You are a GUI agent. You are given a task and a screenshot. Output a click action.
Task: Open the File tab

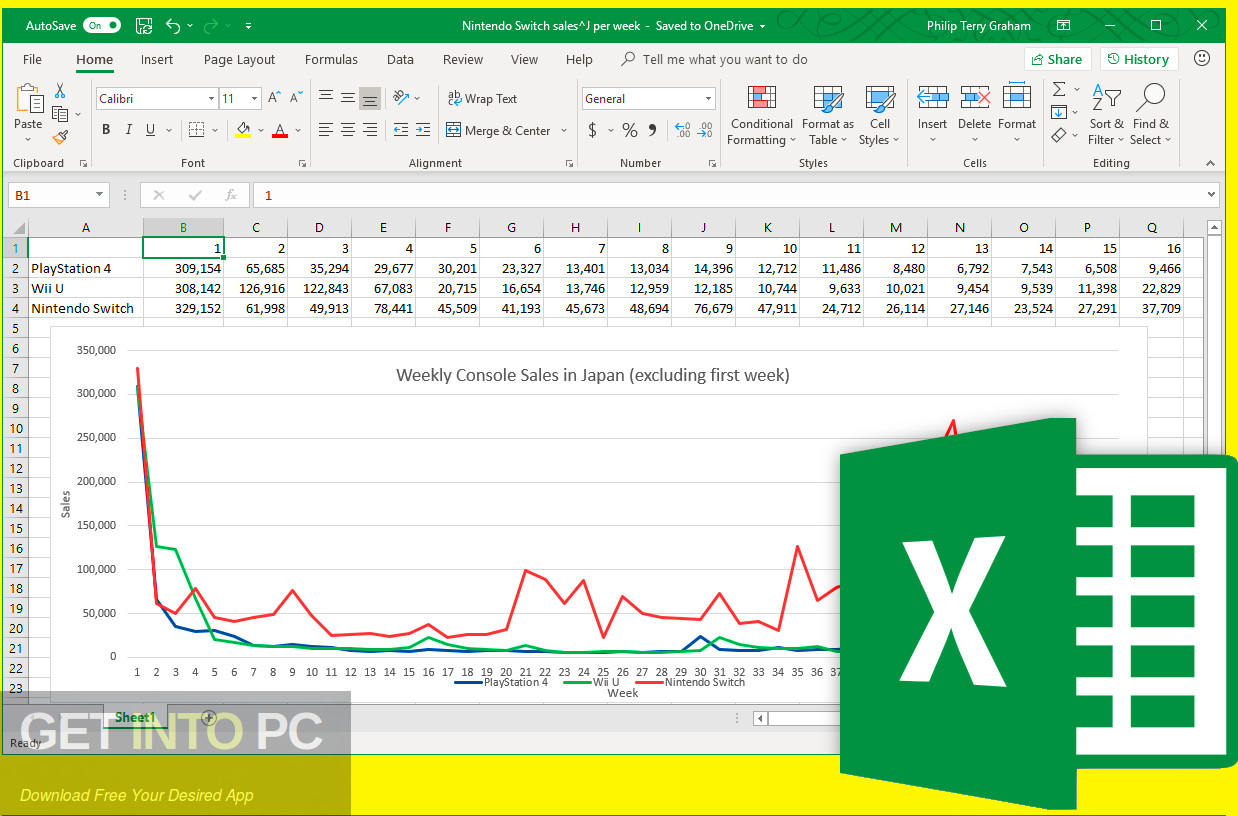[32, 59]
